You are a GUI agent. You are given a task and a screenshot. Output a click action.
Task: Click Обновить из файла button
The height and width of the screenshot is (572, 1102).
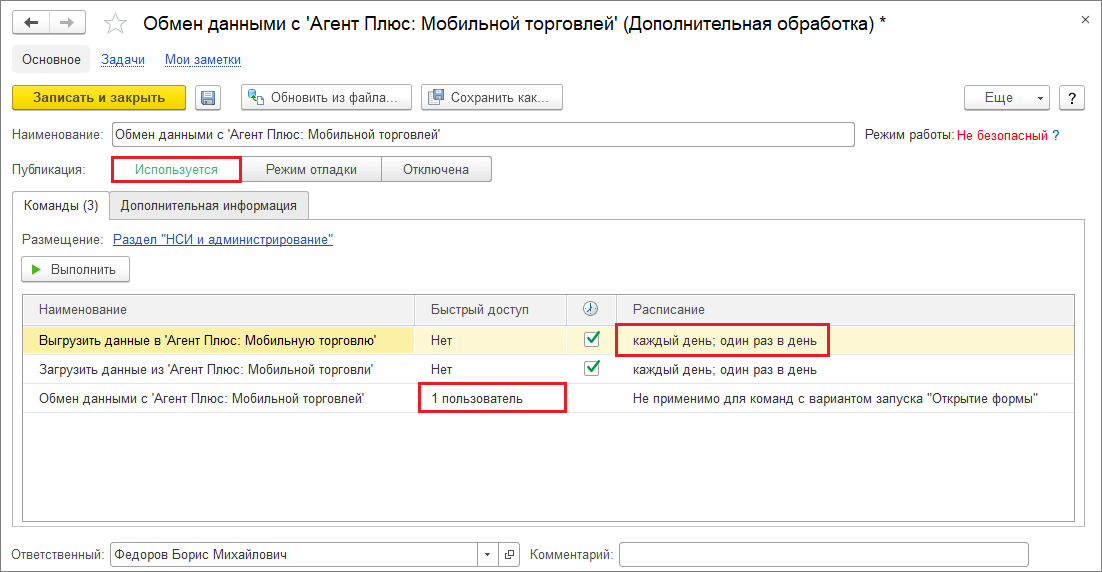pos(325,98)
